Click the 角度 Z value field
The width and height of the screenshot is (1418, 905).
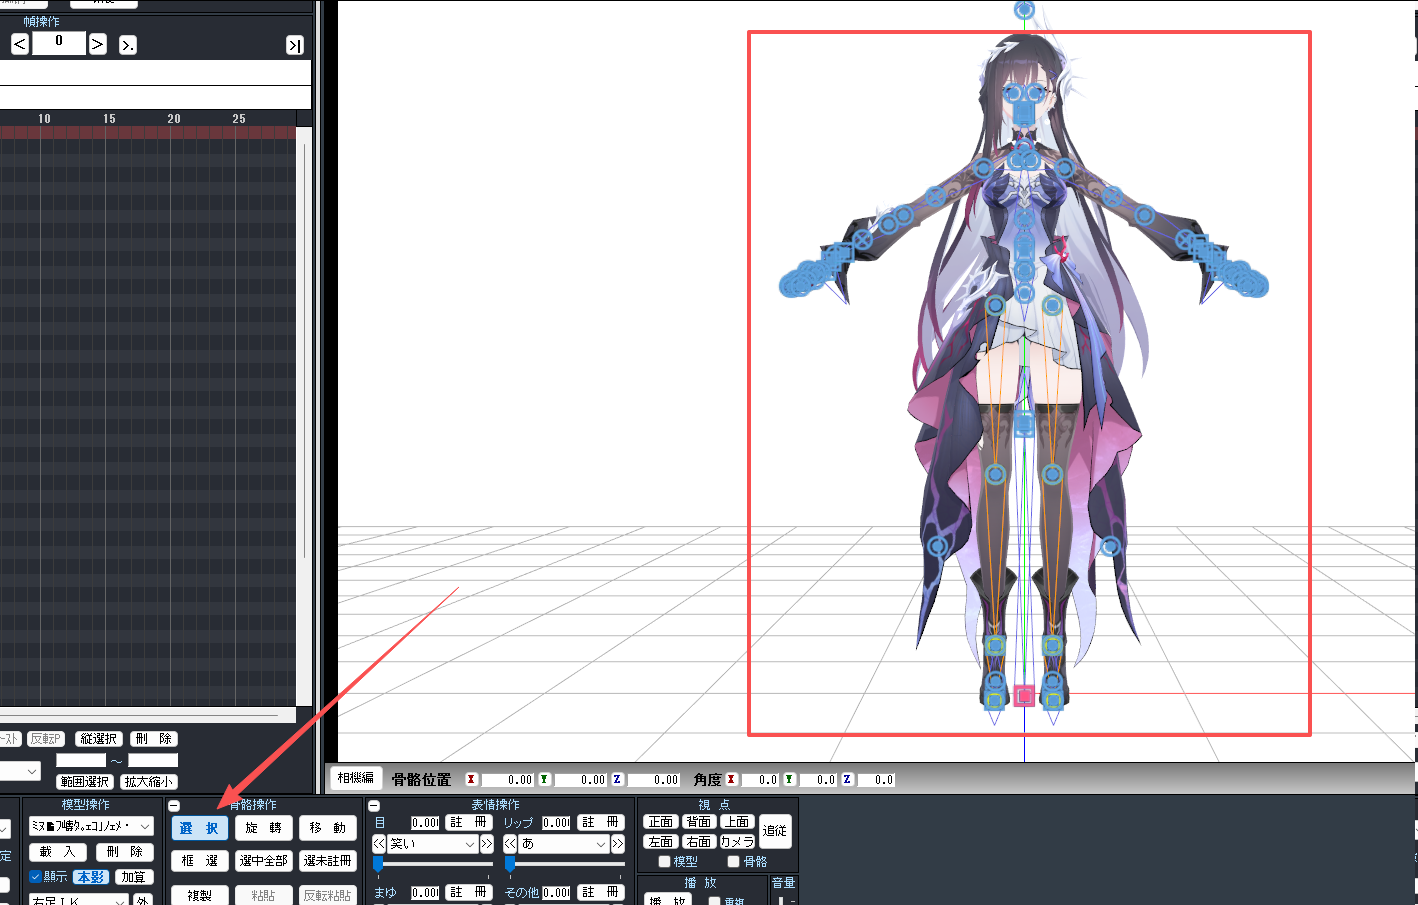[876, 780]
